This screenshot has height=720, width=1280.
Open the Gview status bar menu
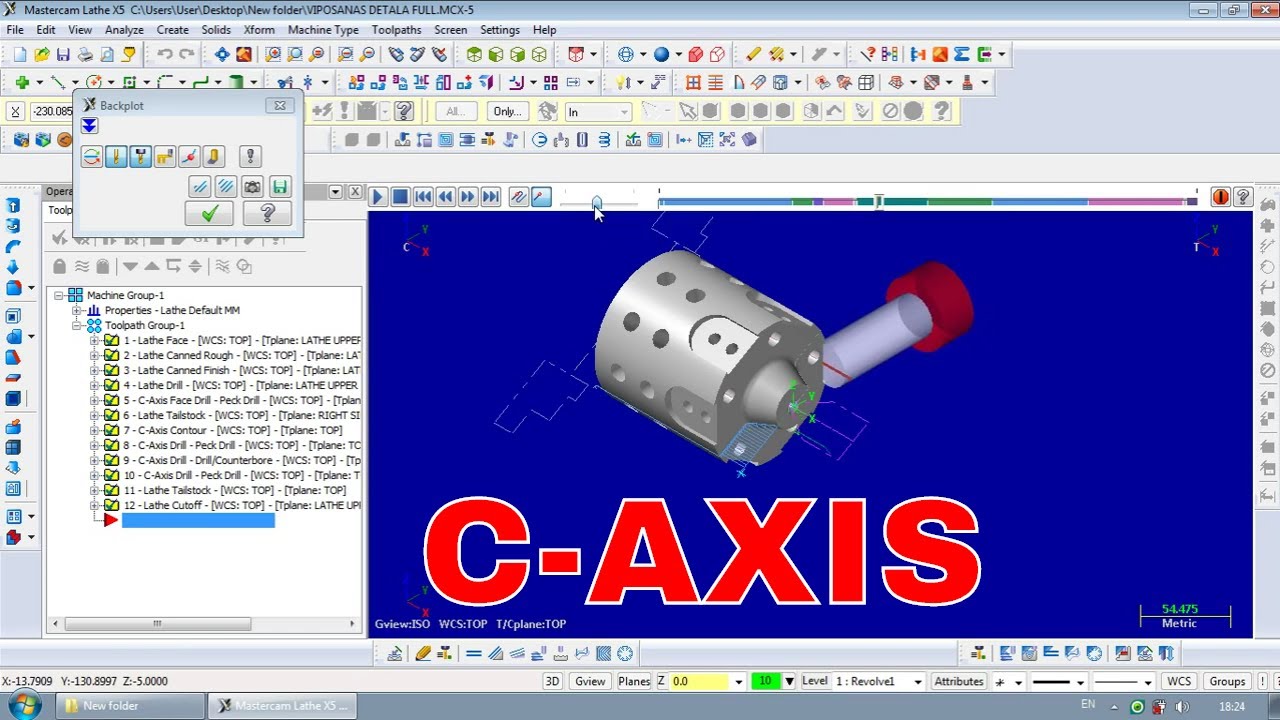click(590, 681)
